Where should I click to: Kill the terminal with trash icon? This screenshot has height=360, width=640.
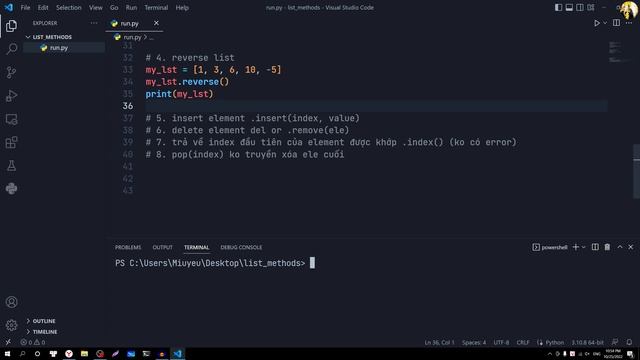pyautogui.click(x=607, y=247)
